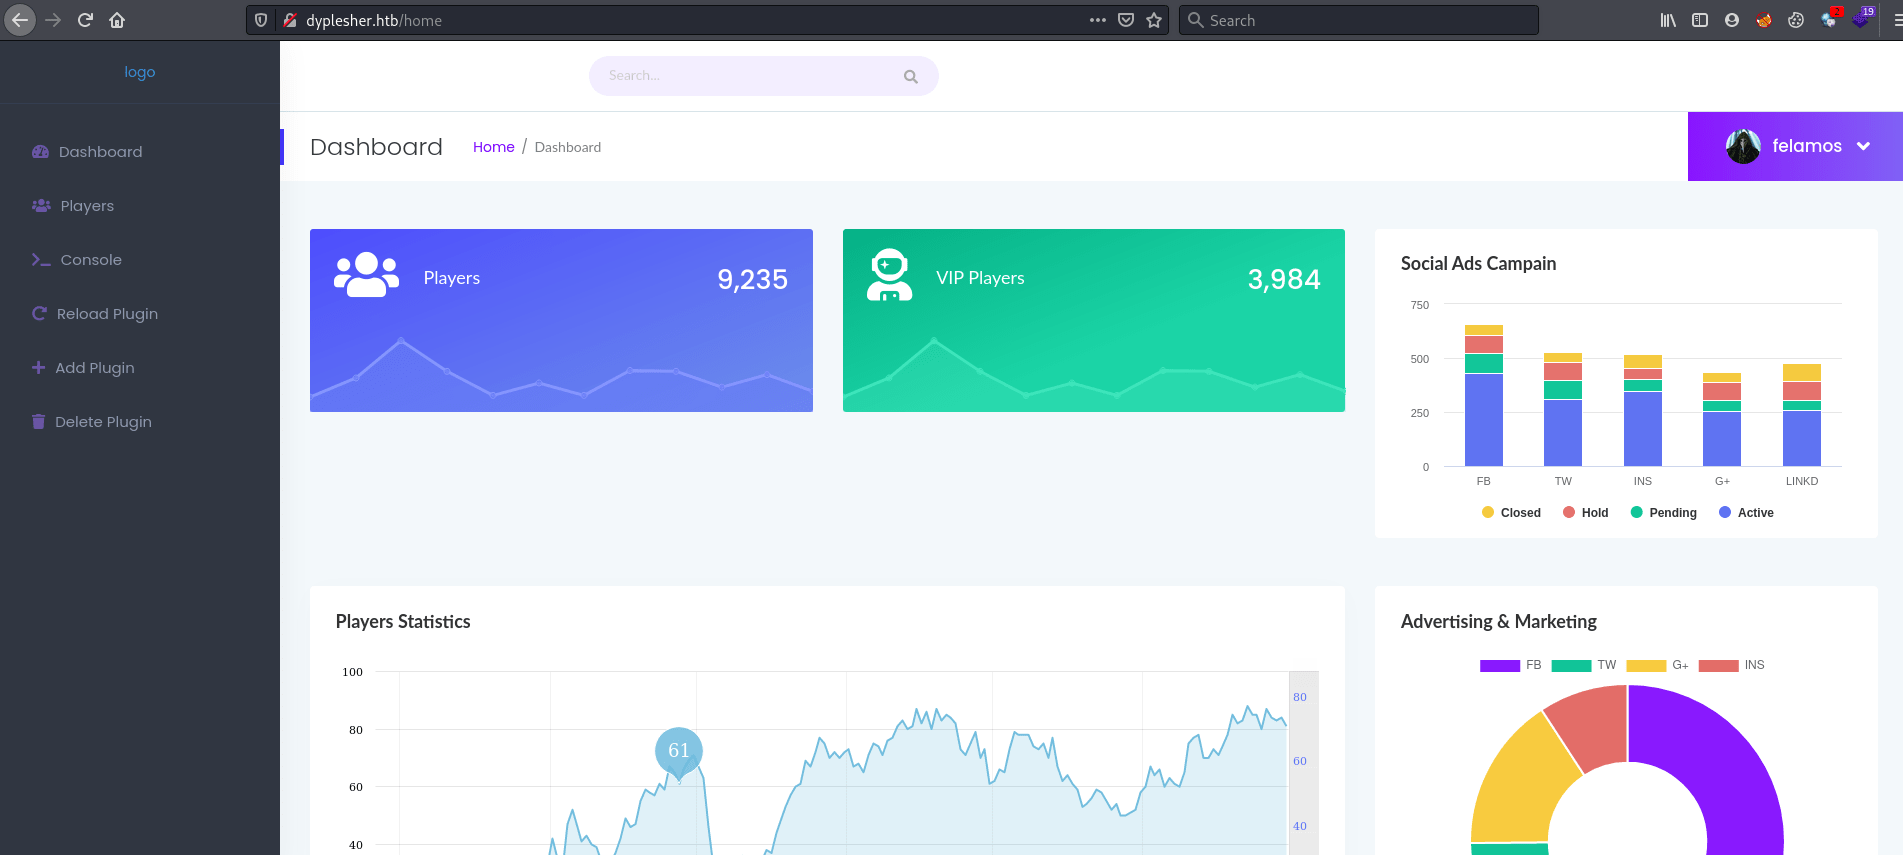Click the FB stacked bar in Social Ads
1903x855 pixels.
tap(1484, 396)
